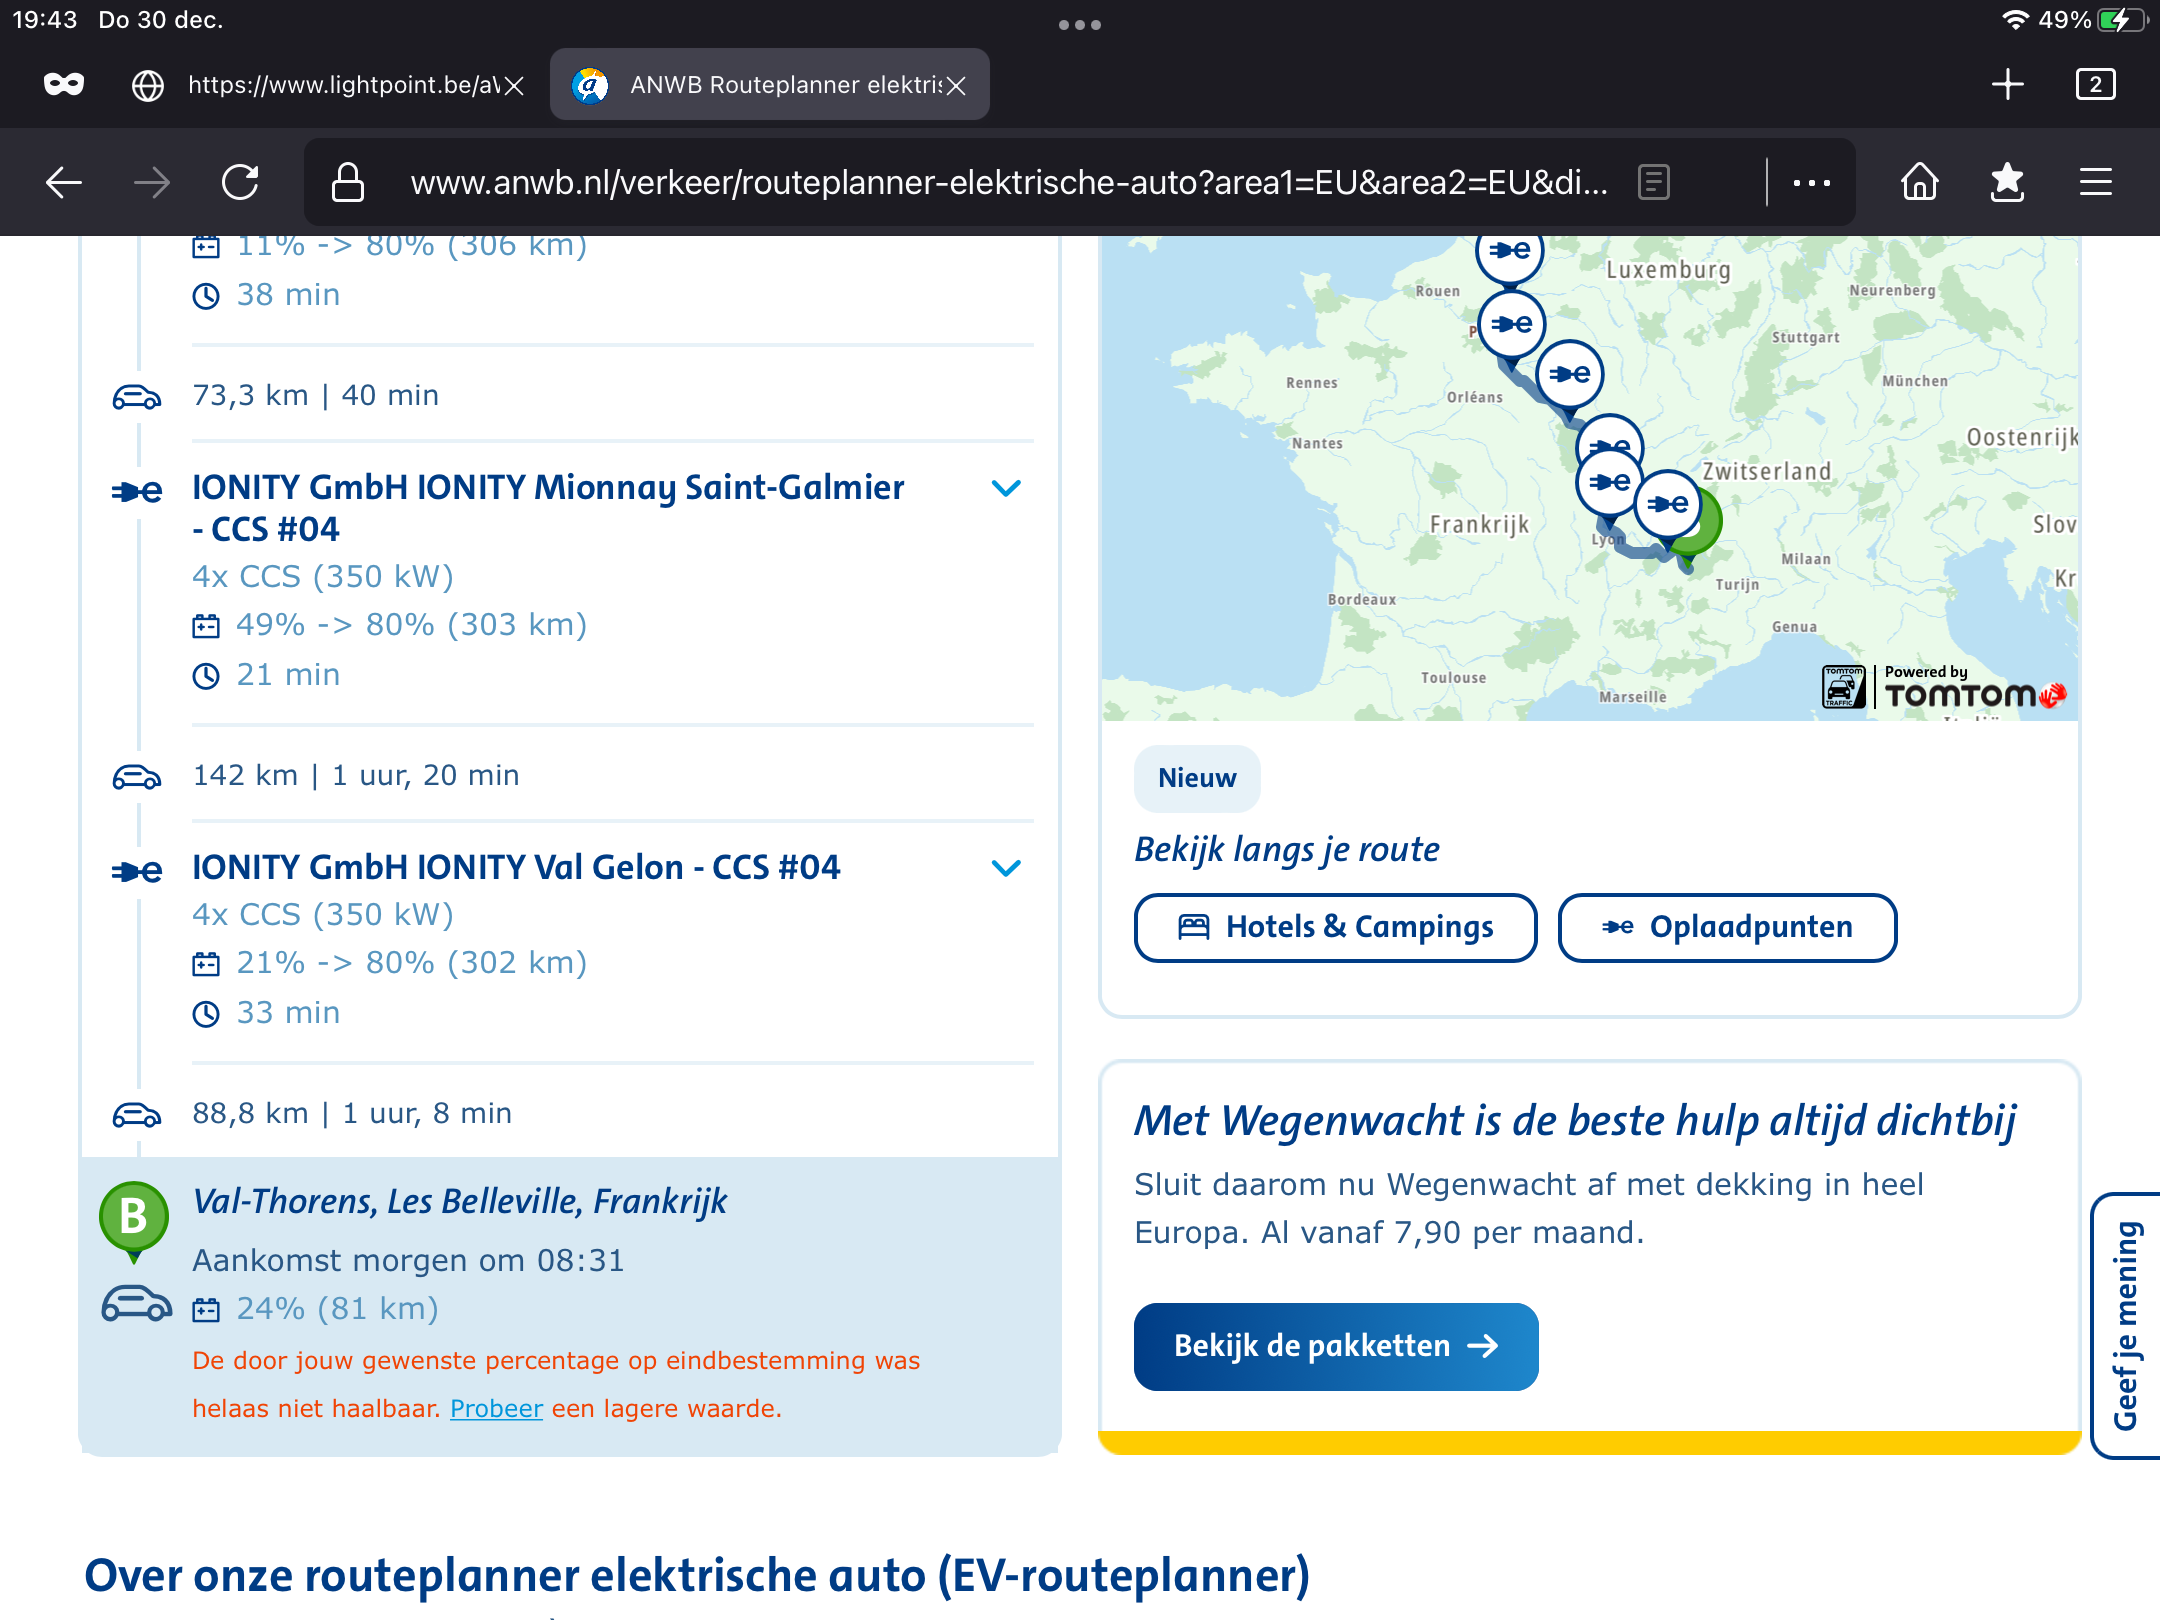Tap the browser back arrow
The width and height of the screenshot is (2160, 1620).
64,182
